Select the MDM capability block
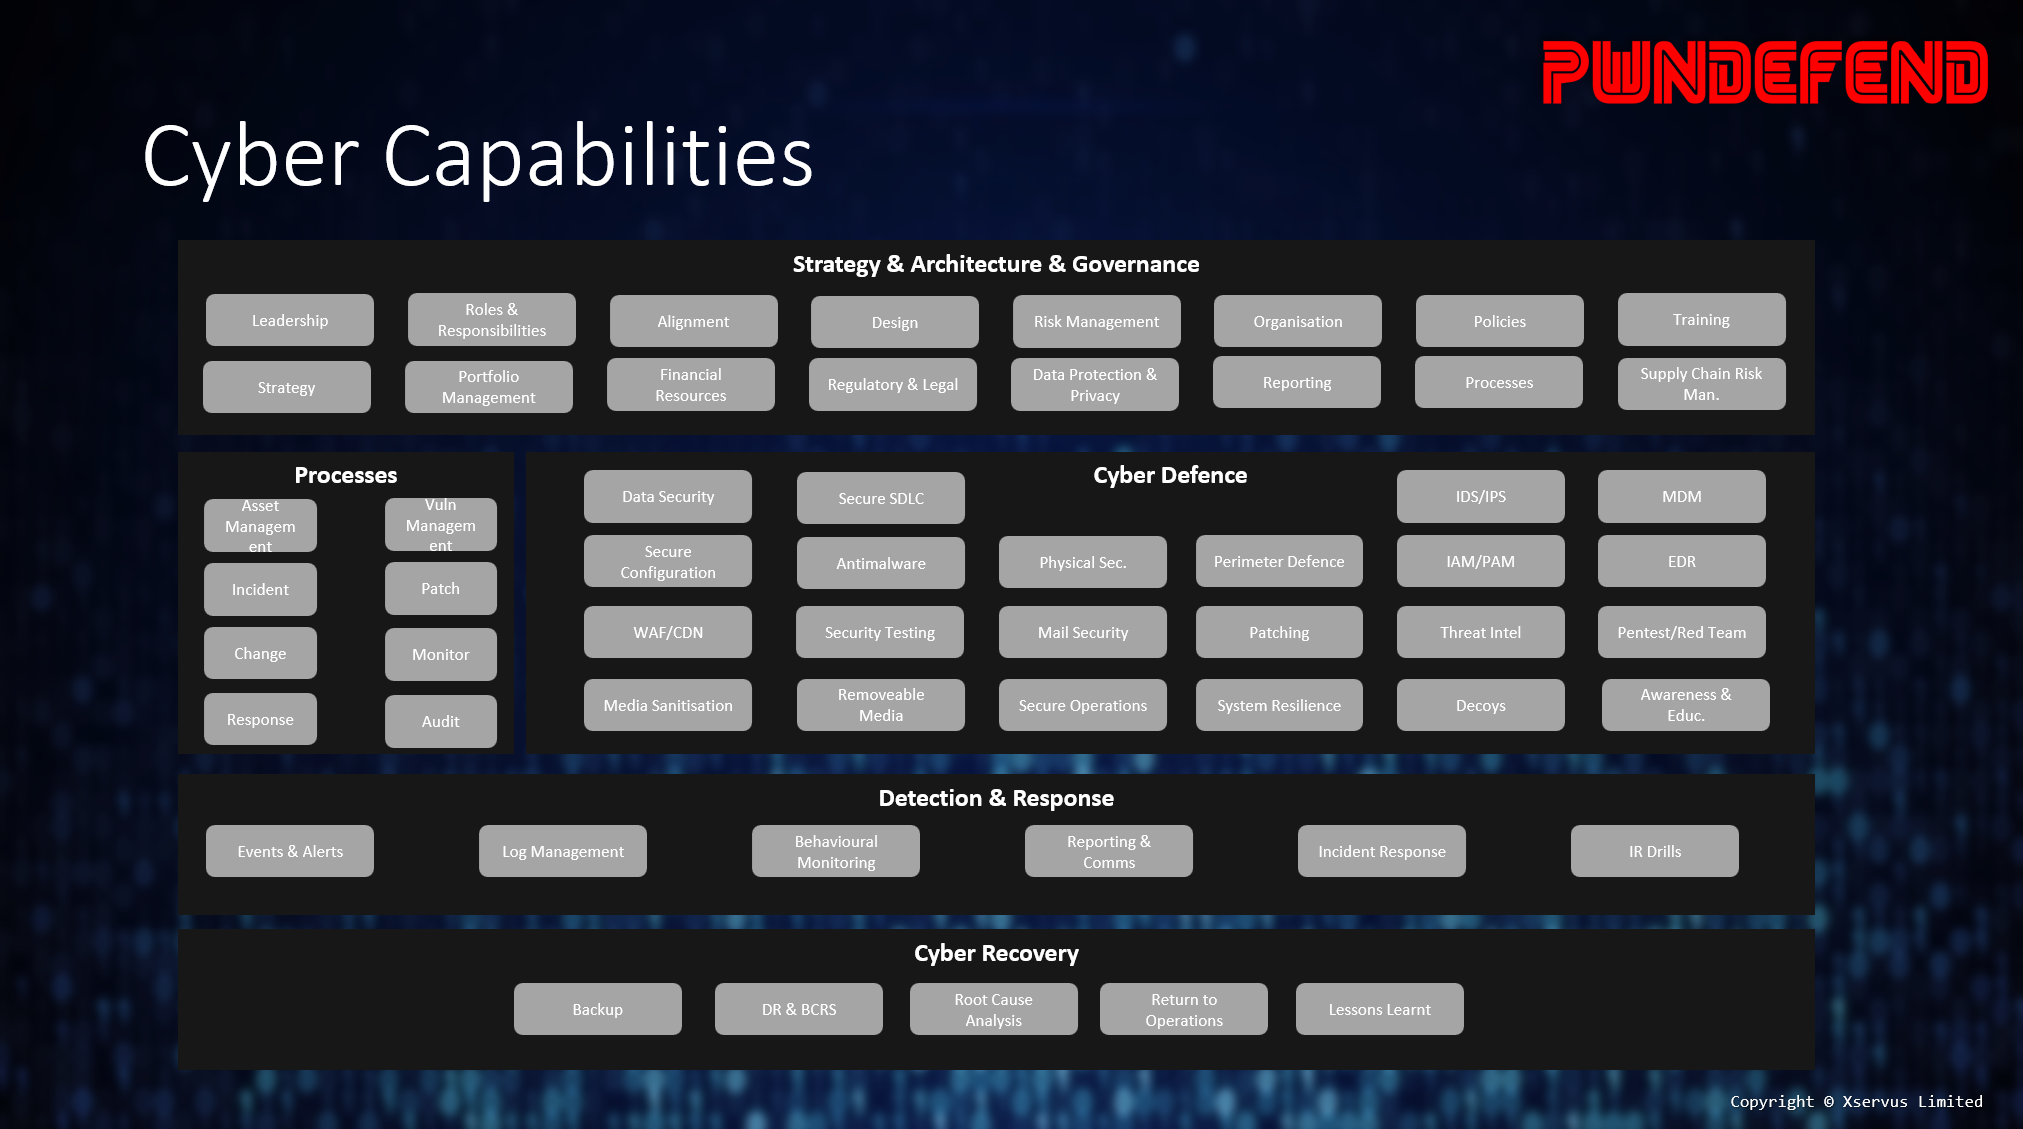 coord(1681,496)
